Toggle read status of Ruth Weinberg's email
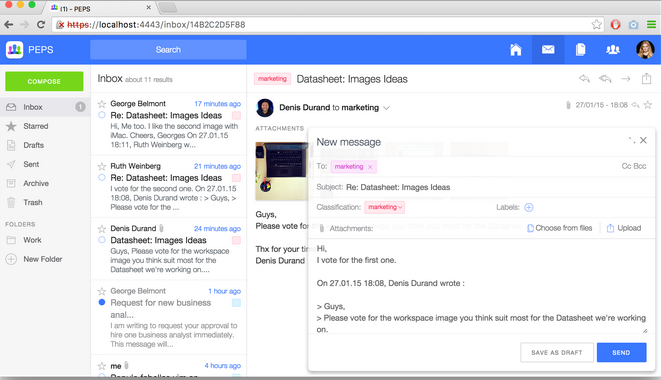The height and width of the screenshot is (380, 661). 102,177
